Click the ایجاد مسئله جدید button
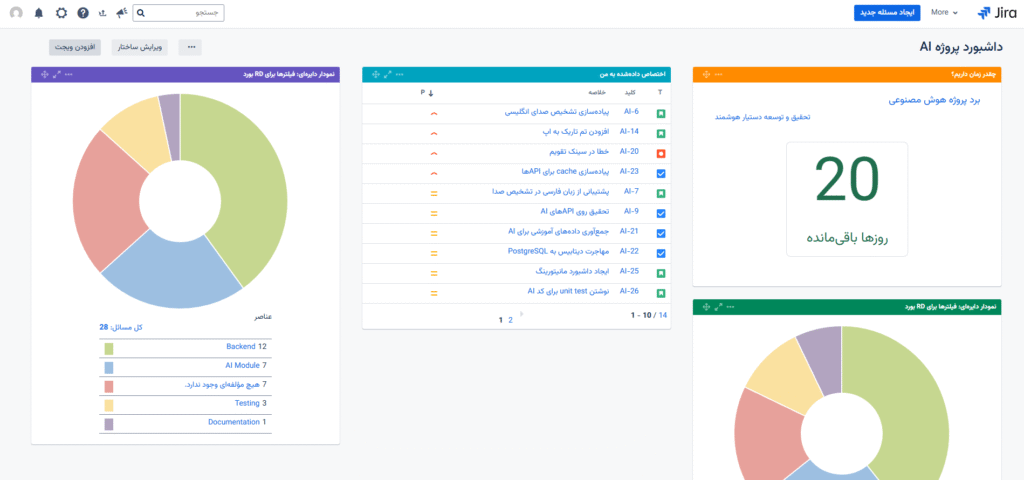Screen dimensions: 1024x480 point(887,12)
